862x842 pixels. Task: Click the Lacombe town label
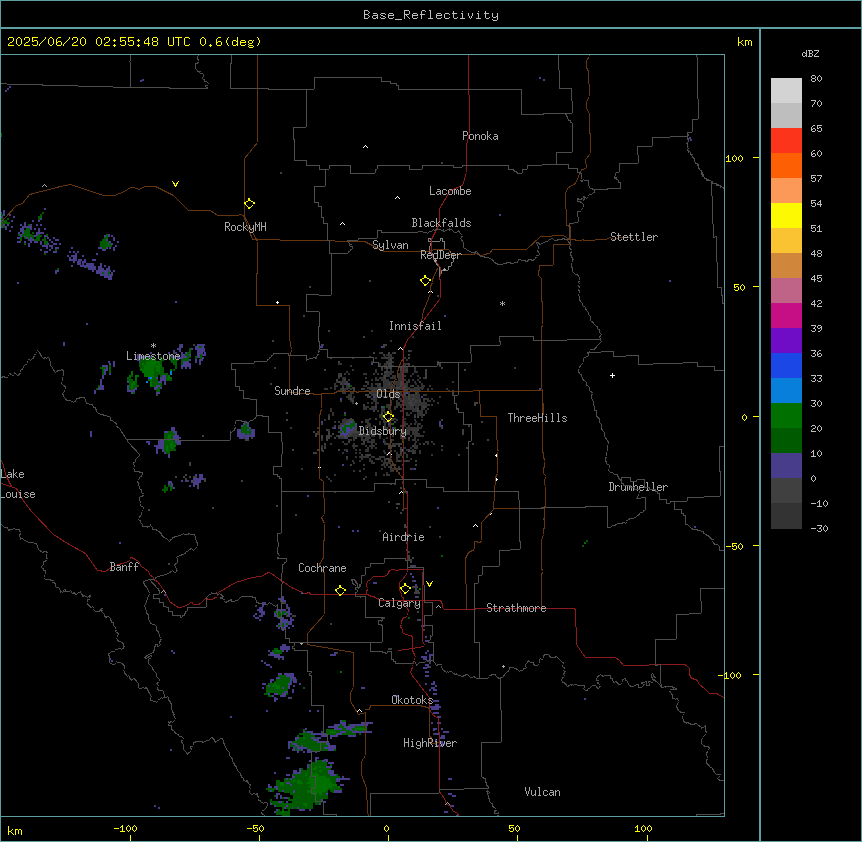(x=450, y=191)
